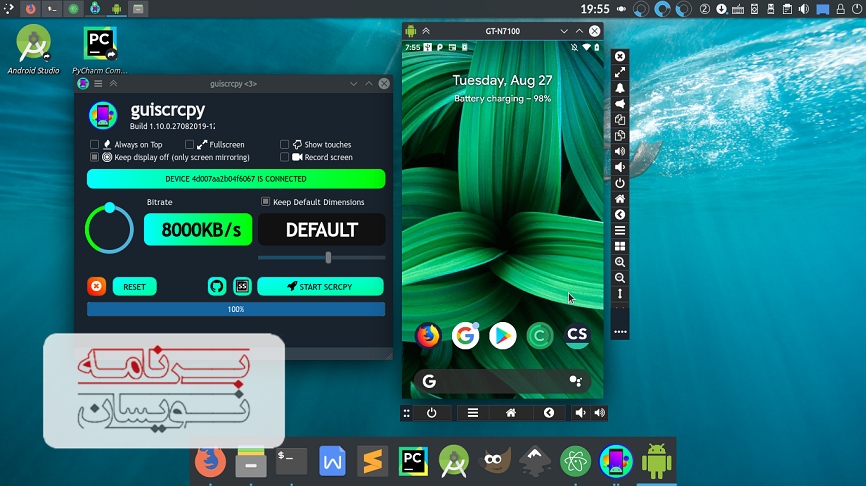Toggle keep-above chevrons in guiscrcpy title bar

(113, 83)
